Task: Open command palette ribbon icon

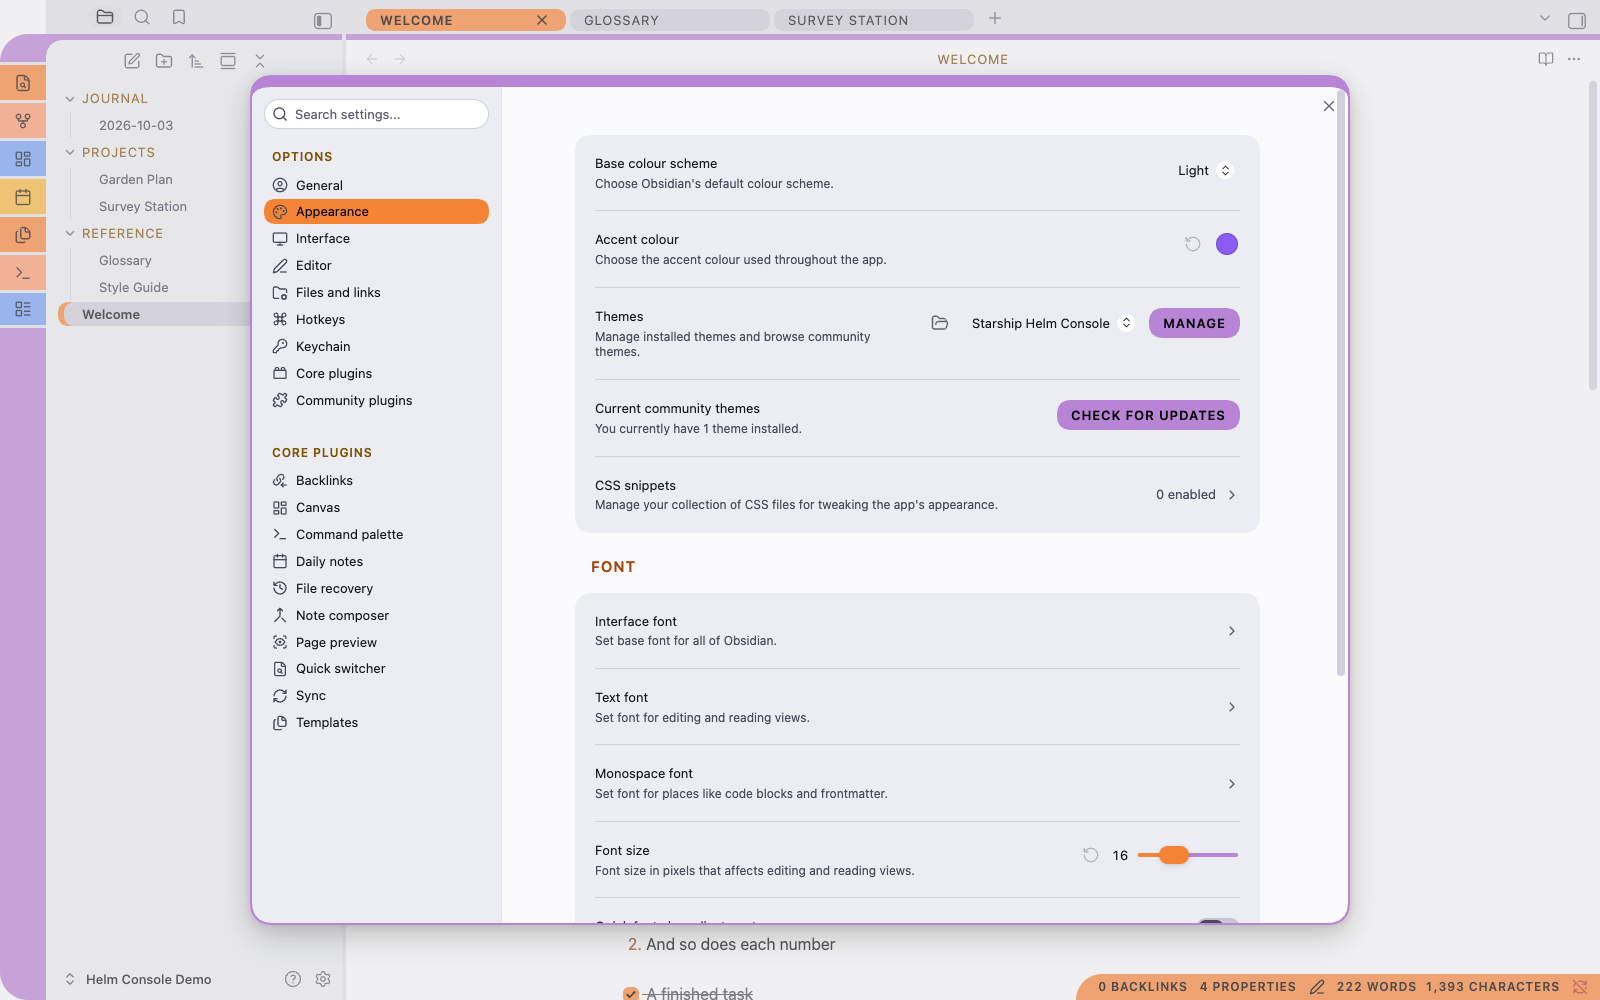Action: (x=23, y=272)
